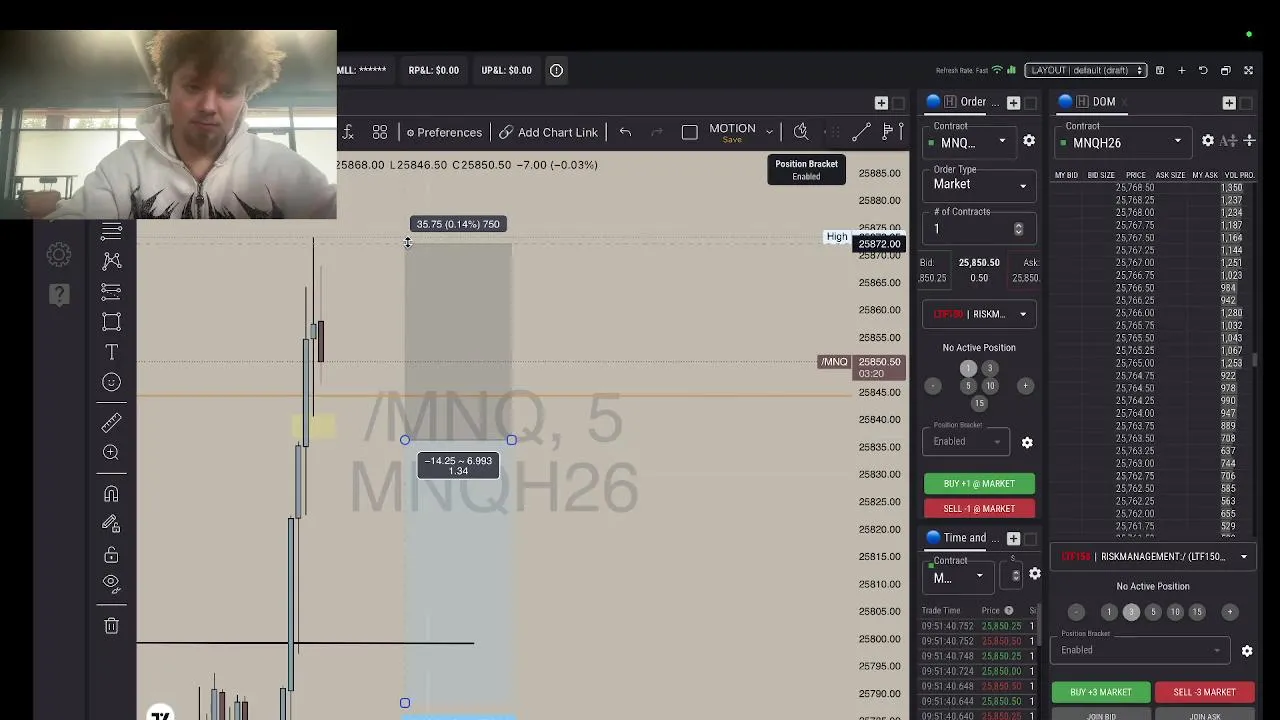
Task: Open DOM Position Bracket Enabled dropdown
Action: 1140,650
